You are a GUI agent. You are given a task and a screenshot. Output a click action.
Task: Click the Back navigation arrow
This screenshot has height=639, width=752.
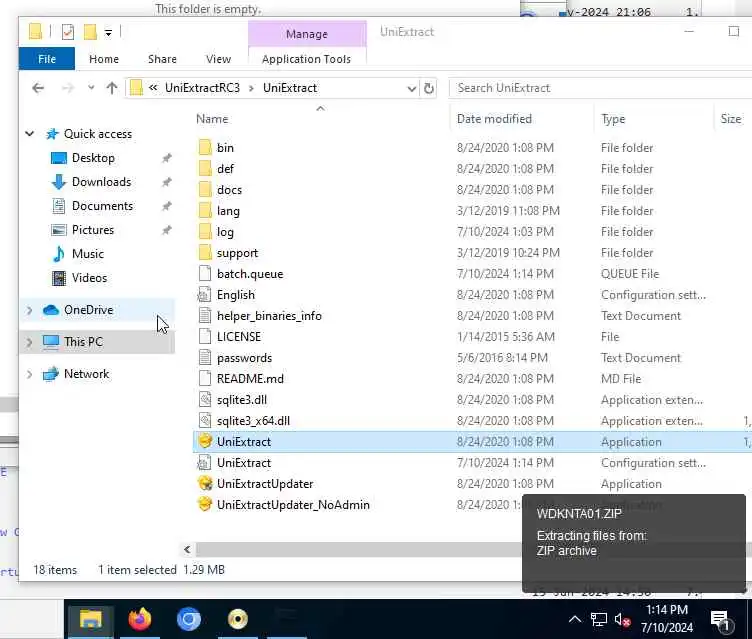[38, 88]
